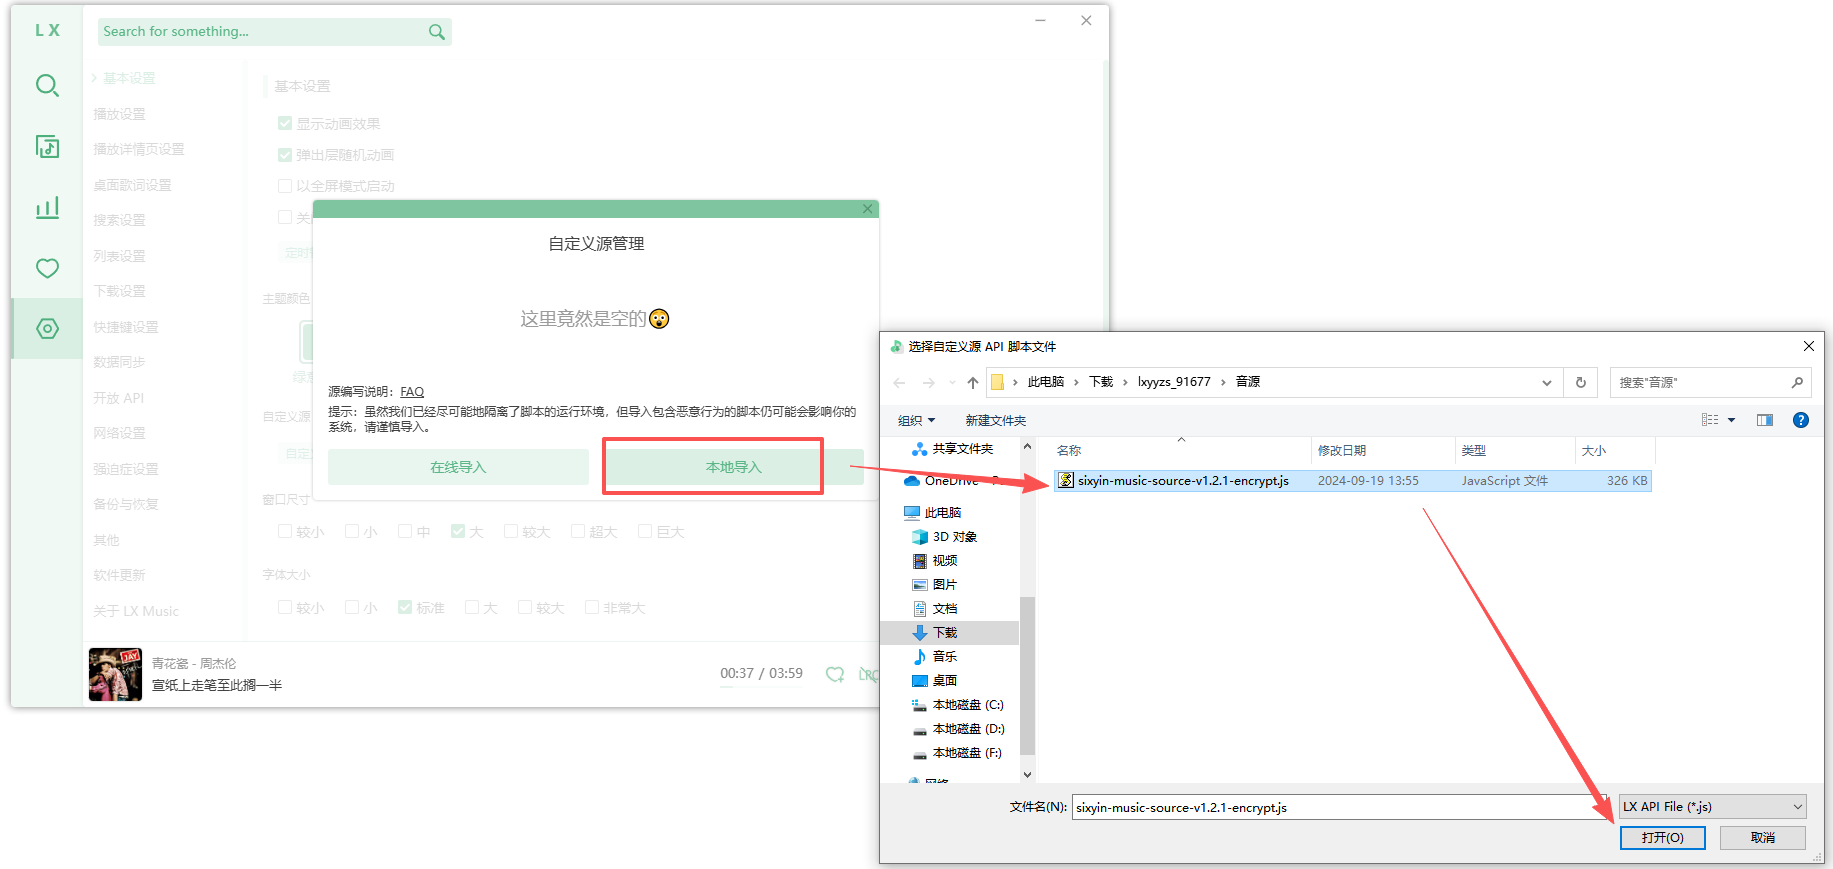Click 新建文件夹 button
The width and height of the screenshot is (1833, 869).
point(995,420)
